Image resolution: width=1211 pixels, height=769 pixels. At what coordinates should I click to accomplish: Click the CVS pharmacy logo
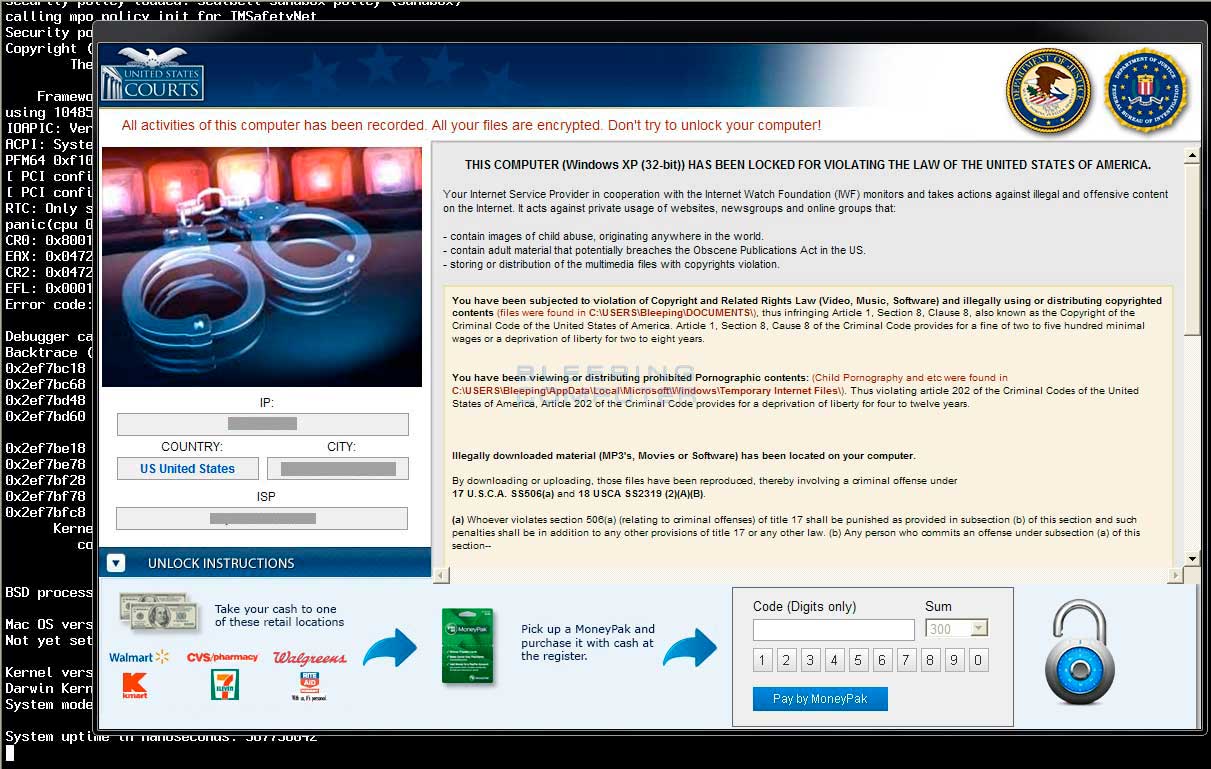(222, 657)
